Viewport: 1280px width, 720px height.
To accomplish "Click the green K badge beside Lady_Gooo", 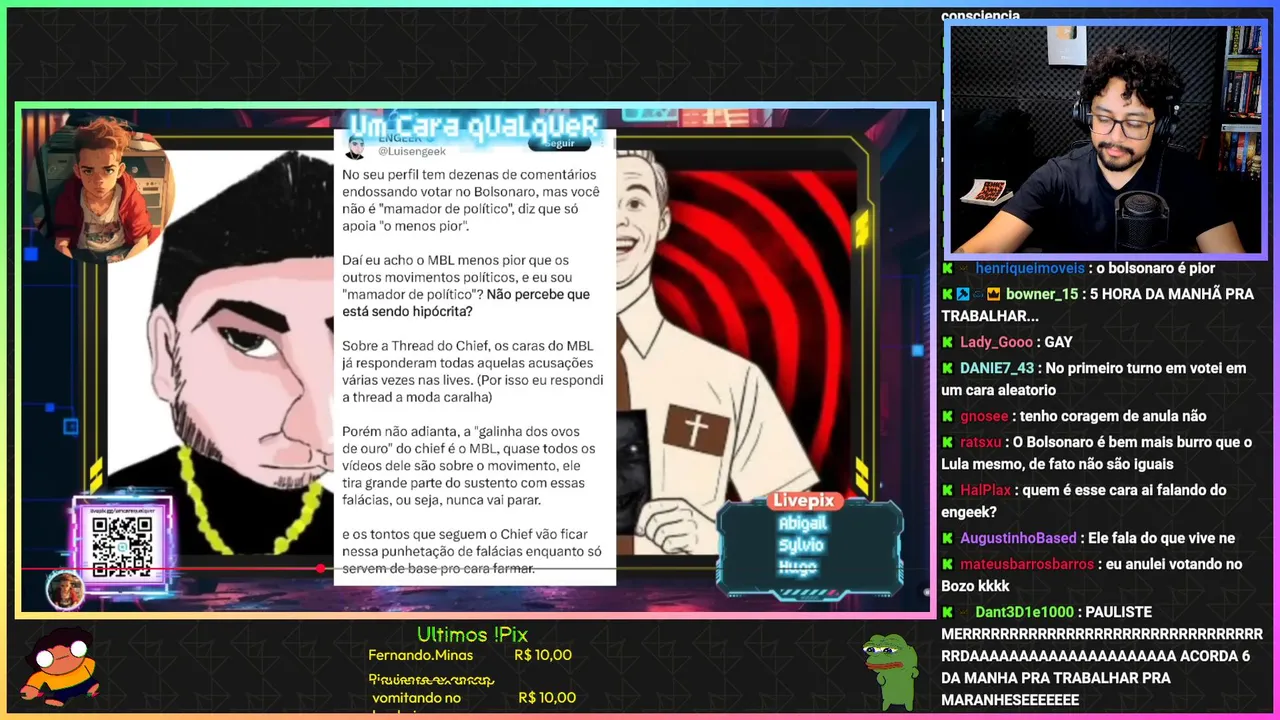I will (947, 342).
